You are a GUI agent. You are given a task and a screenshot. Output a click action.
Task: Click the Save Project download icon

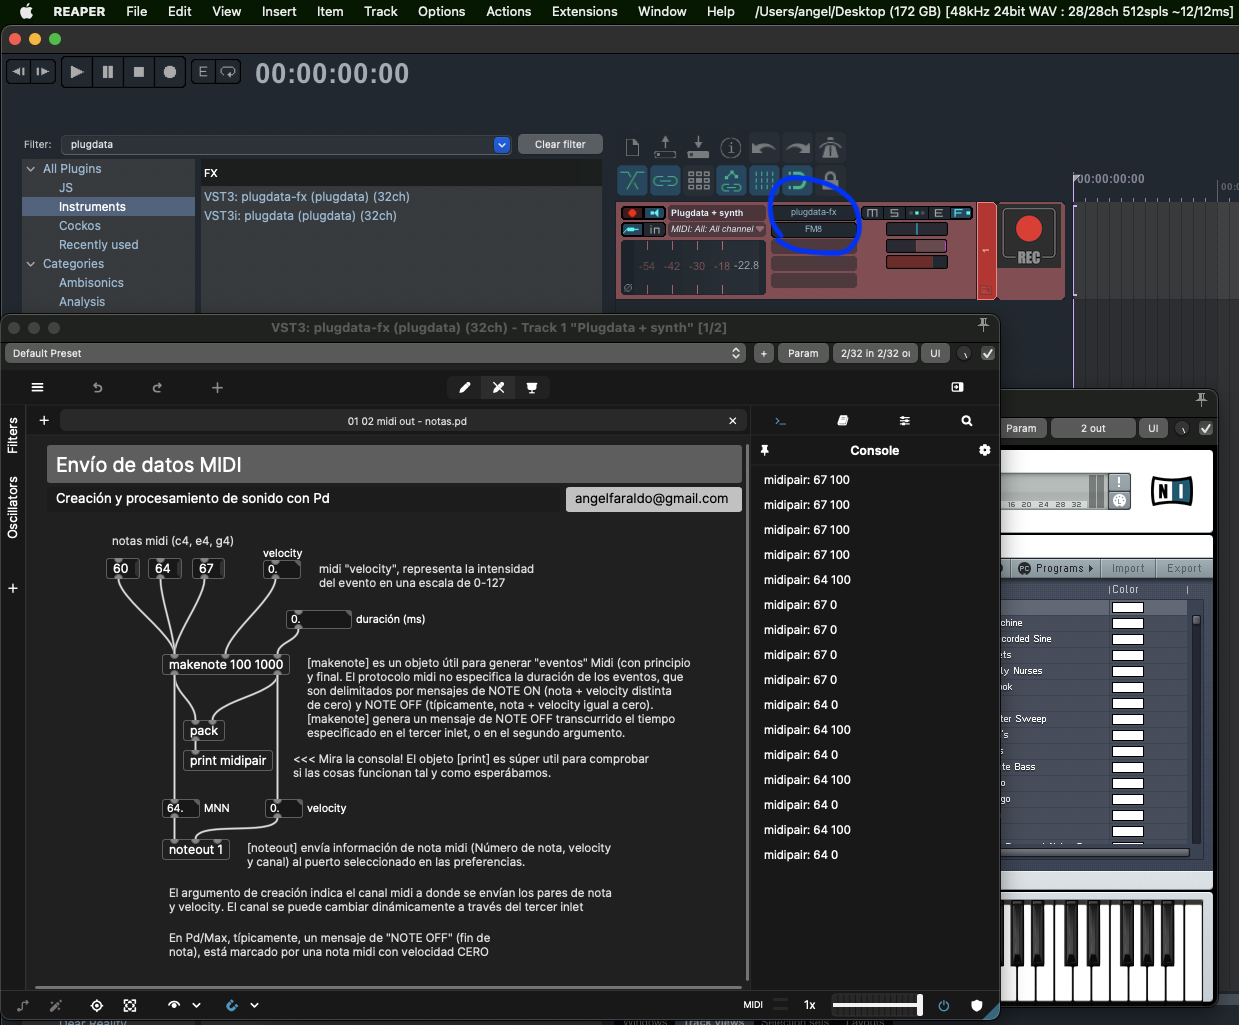tap(698, 148)
